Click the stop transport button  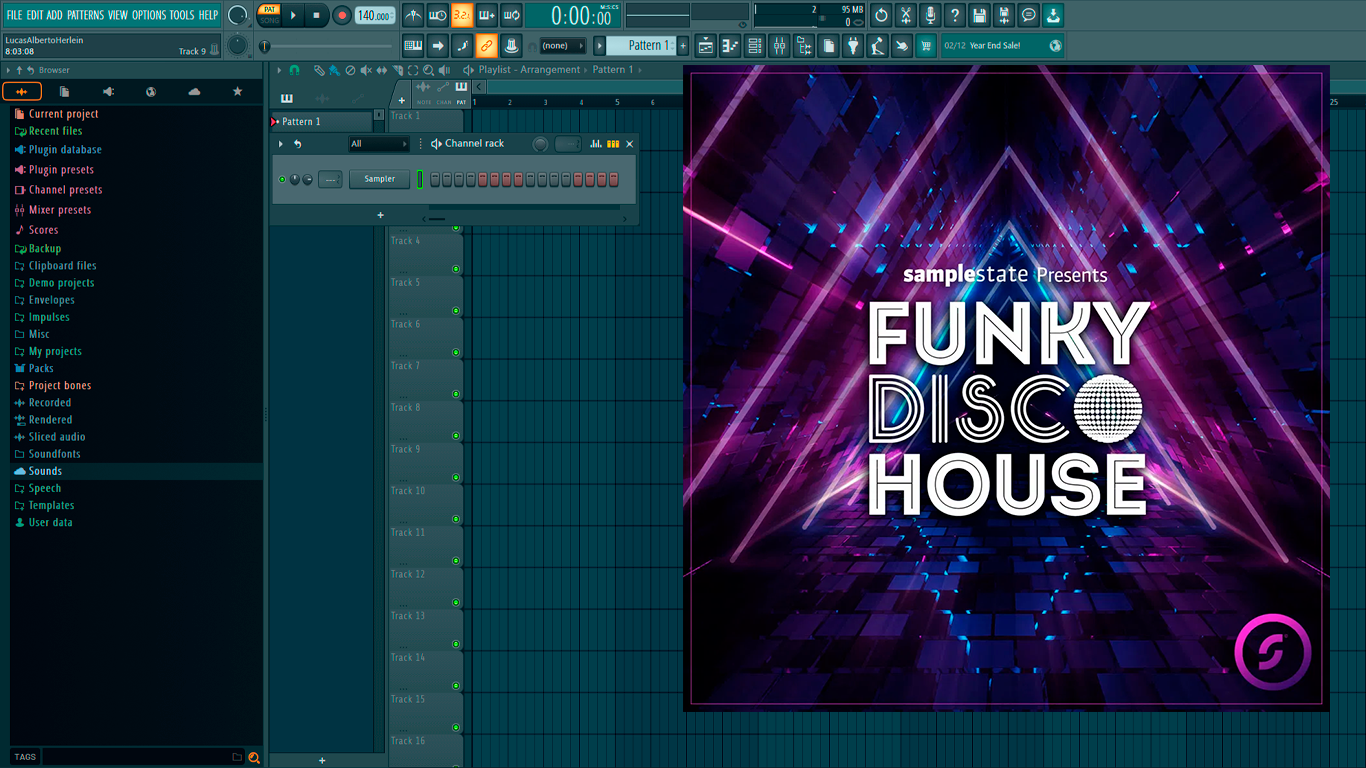(x=316, y=15)
